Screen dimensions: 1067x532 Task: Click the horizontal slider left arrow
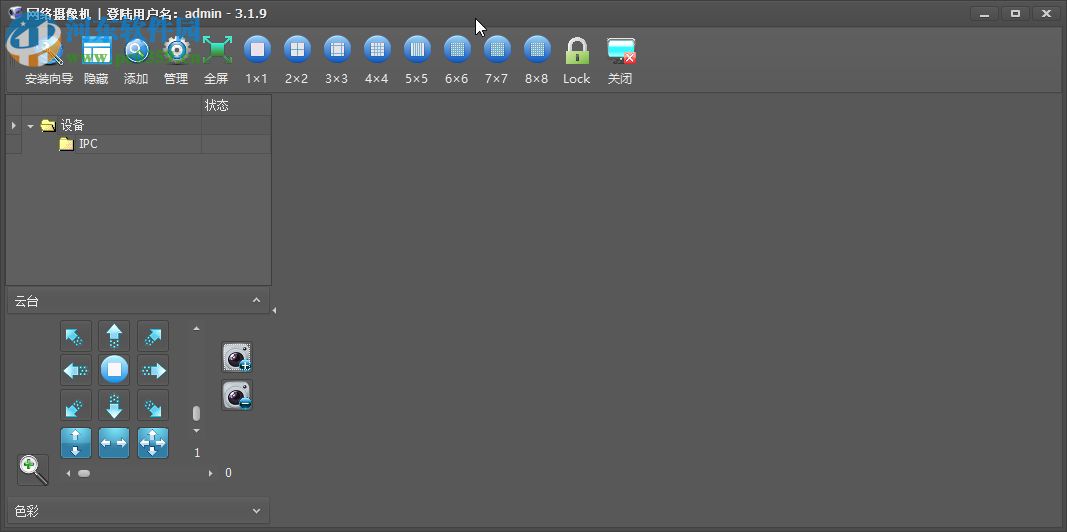click(68, 473)
